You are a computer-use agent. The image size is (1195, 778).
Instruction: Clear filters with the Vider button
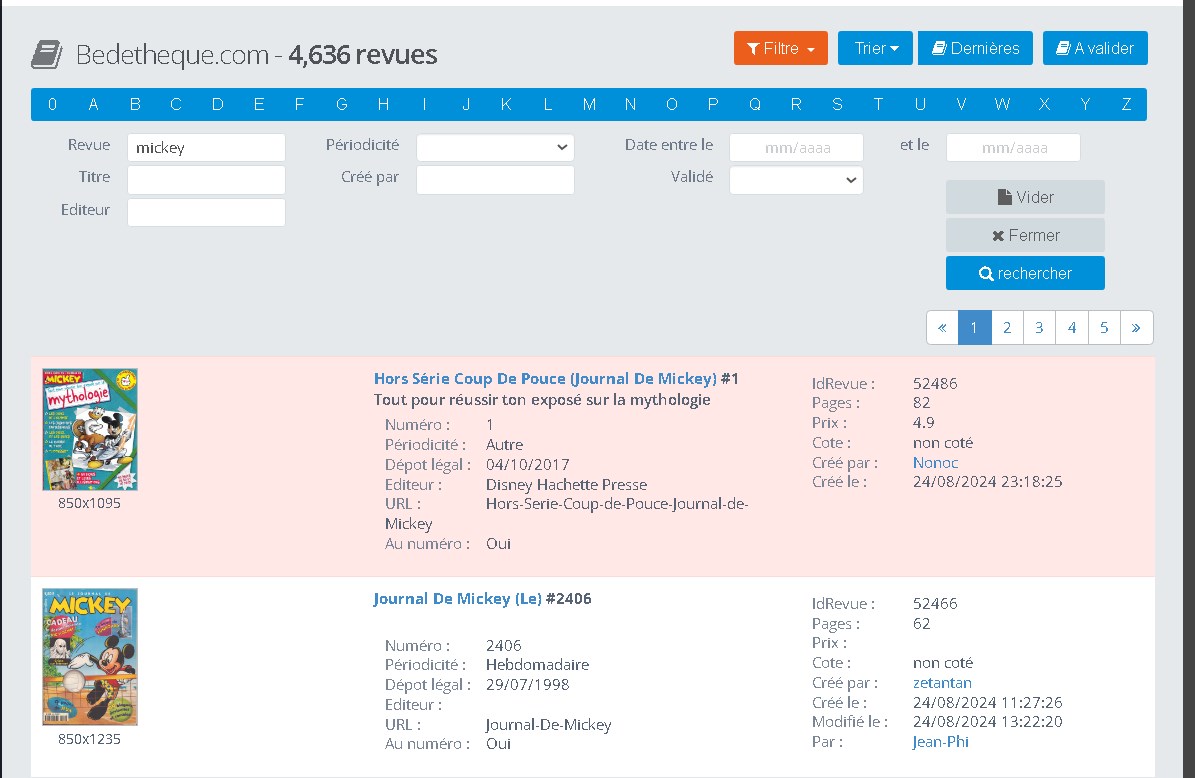pos(1025,197)
